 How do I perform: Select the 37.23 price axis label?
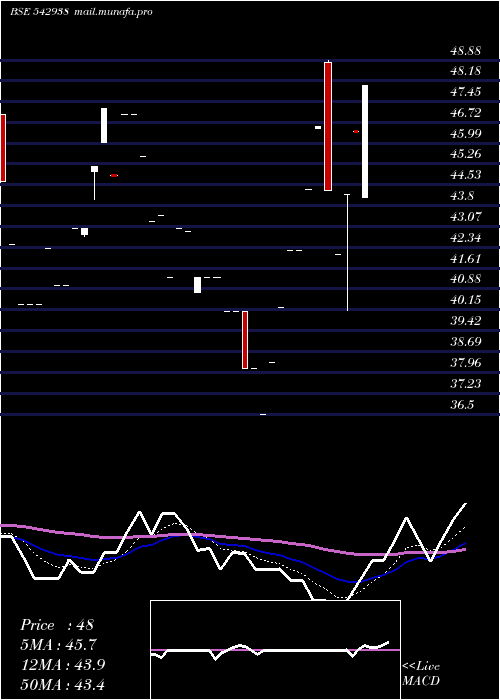click(466, 383)
